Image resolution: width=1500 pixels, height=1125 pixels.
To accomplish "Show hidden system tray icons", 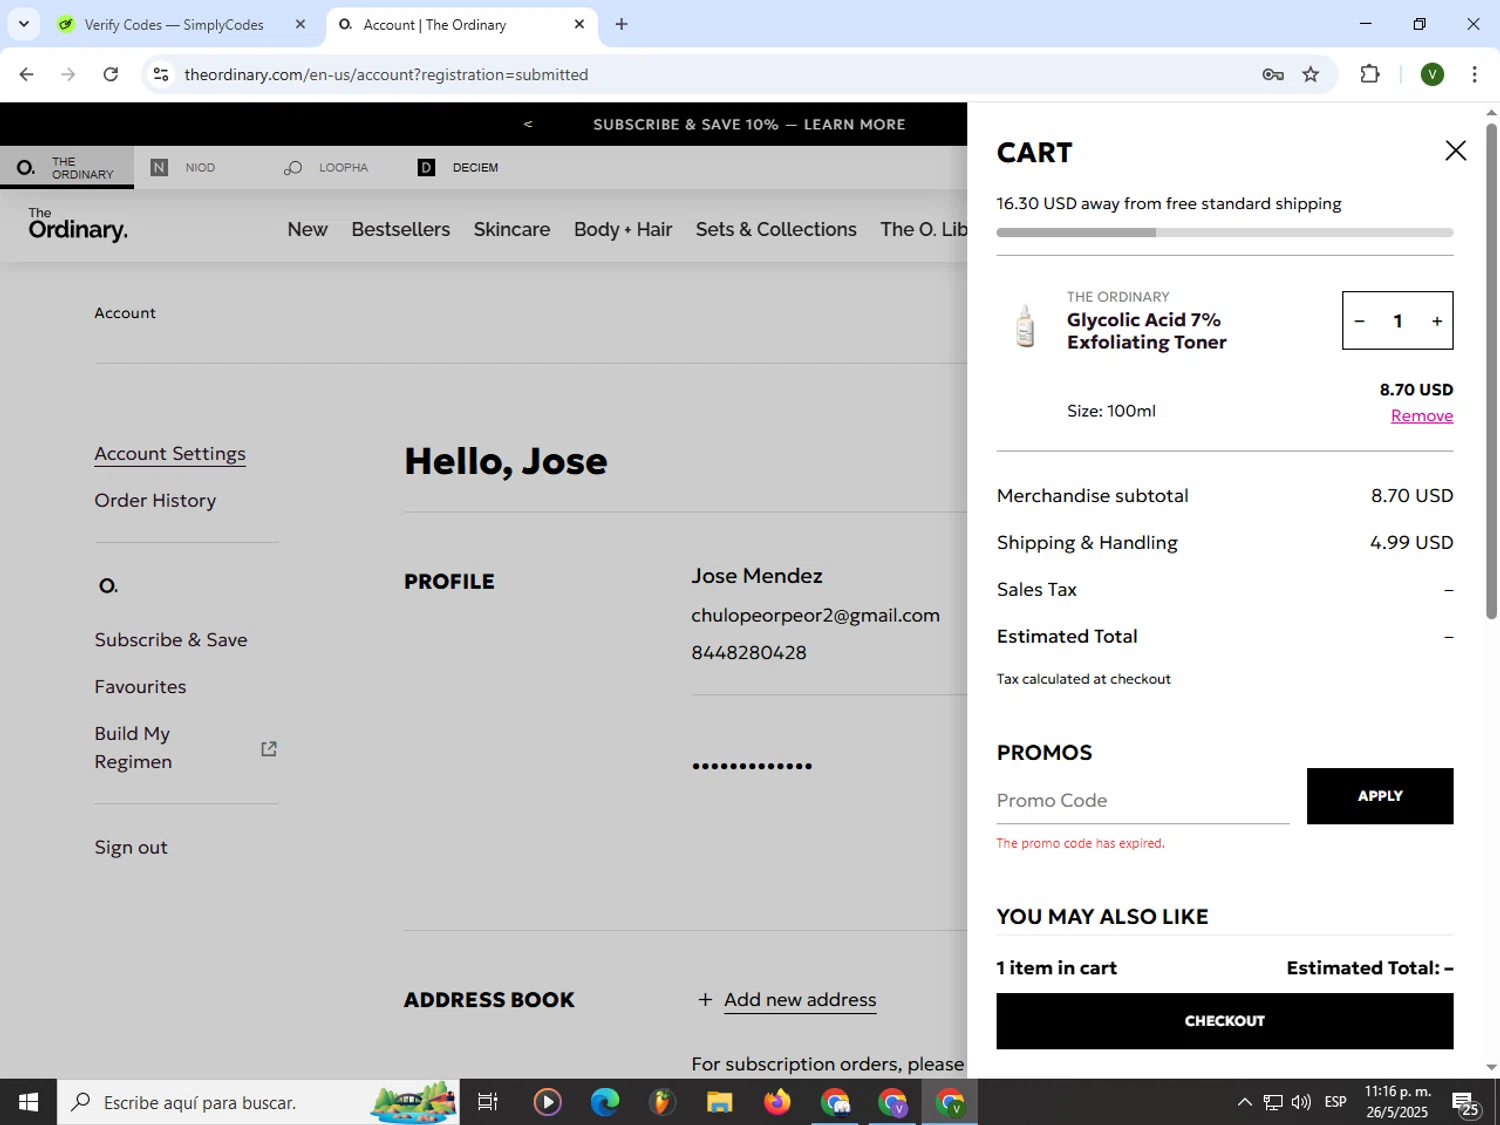I will point(1244,1102).
